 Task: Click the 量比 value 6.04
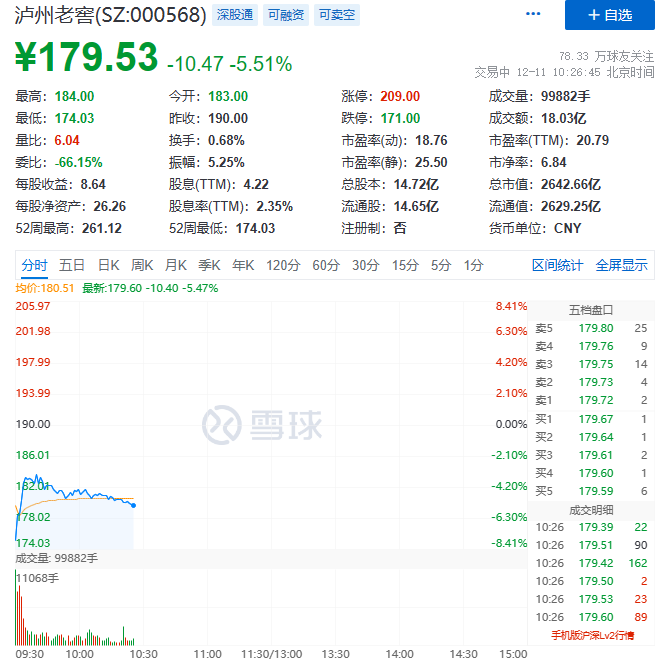(x=67, y=140)
